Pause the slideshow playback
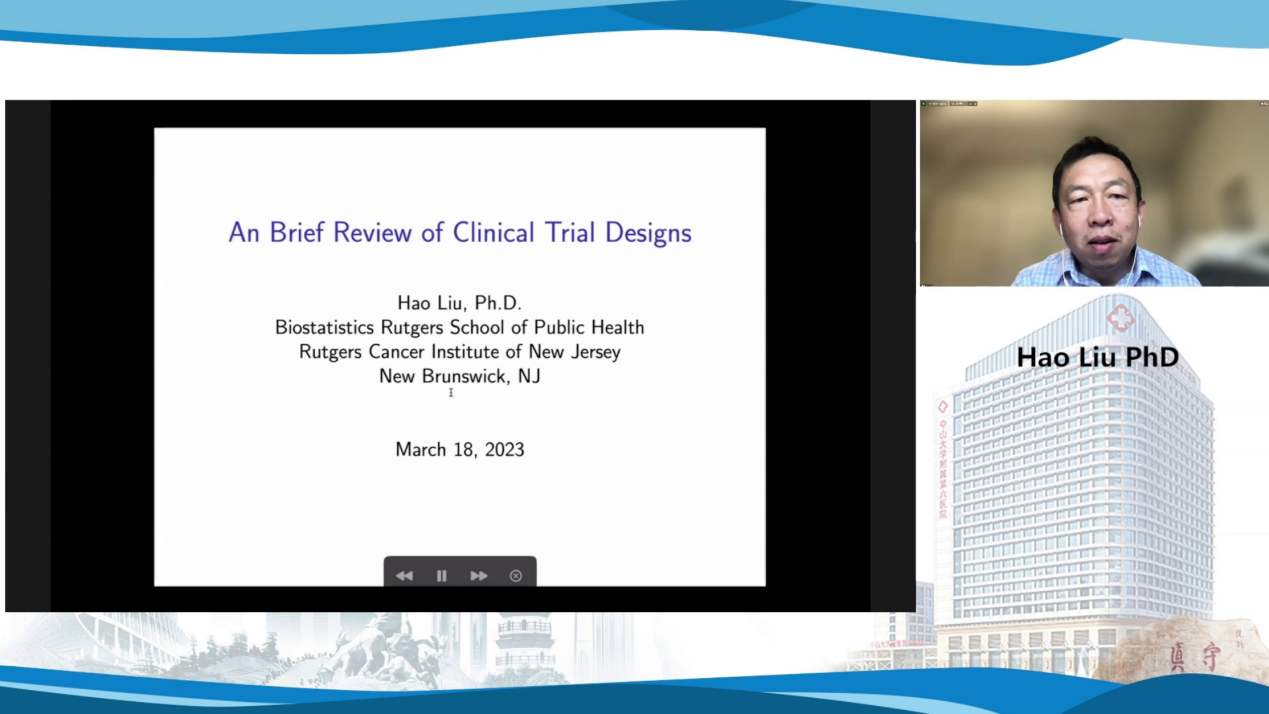1269x714 pixels. (x=441, y=576)
